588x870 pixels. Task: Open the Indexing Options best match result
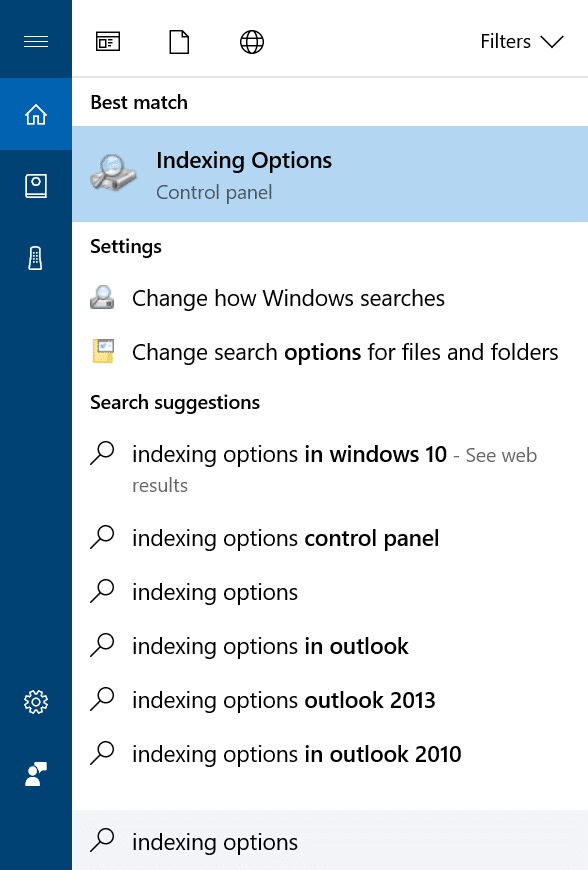pyautogui.click(x=330, y=174)
